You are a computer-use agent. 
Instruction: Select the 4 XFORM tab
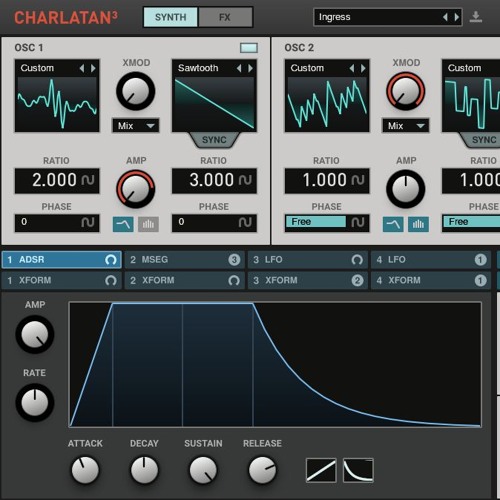click(431, 281)
